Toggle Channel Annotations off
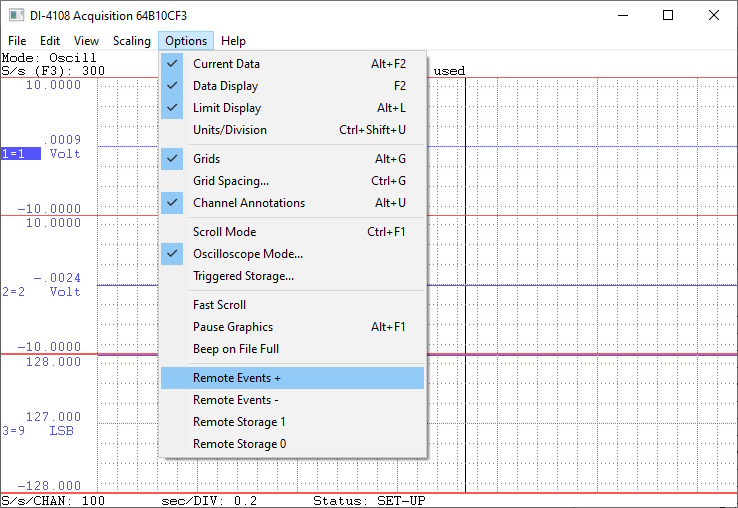The width and height of the screenshot is (738, 508). pyautogui.click(x=292, y=203)
